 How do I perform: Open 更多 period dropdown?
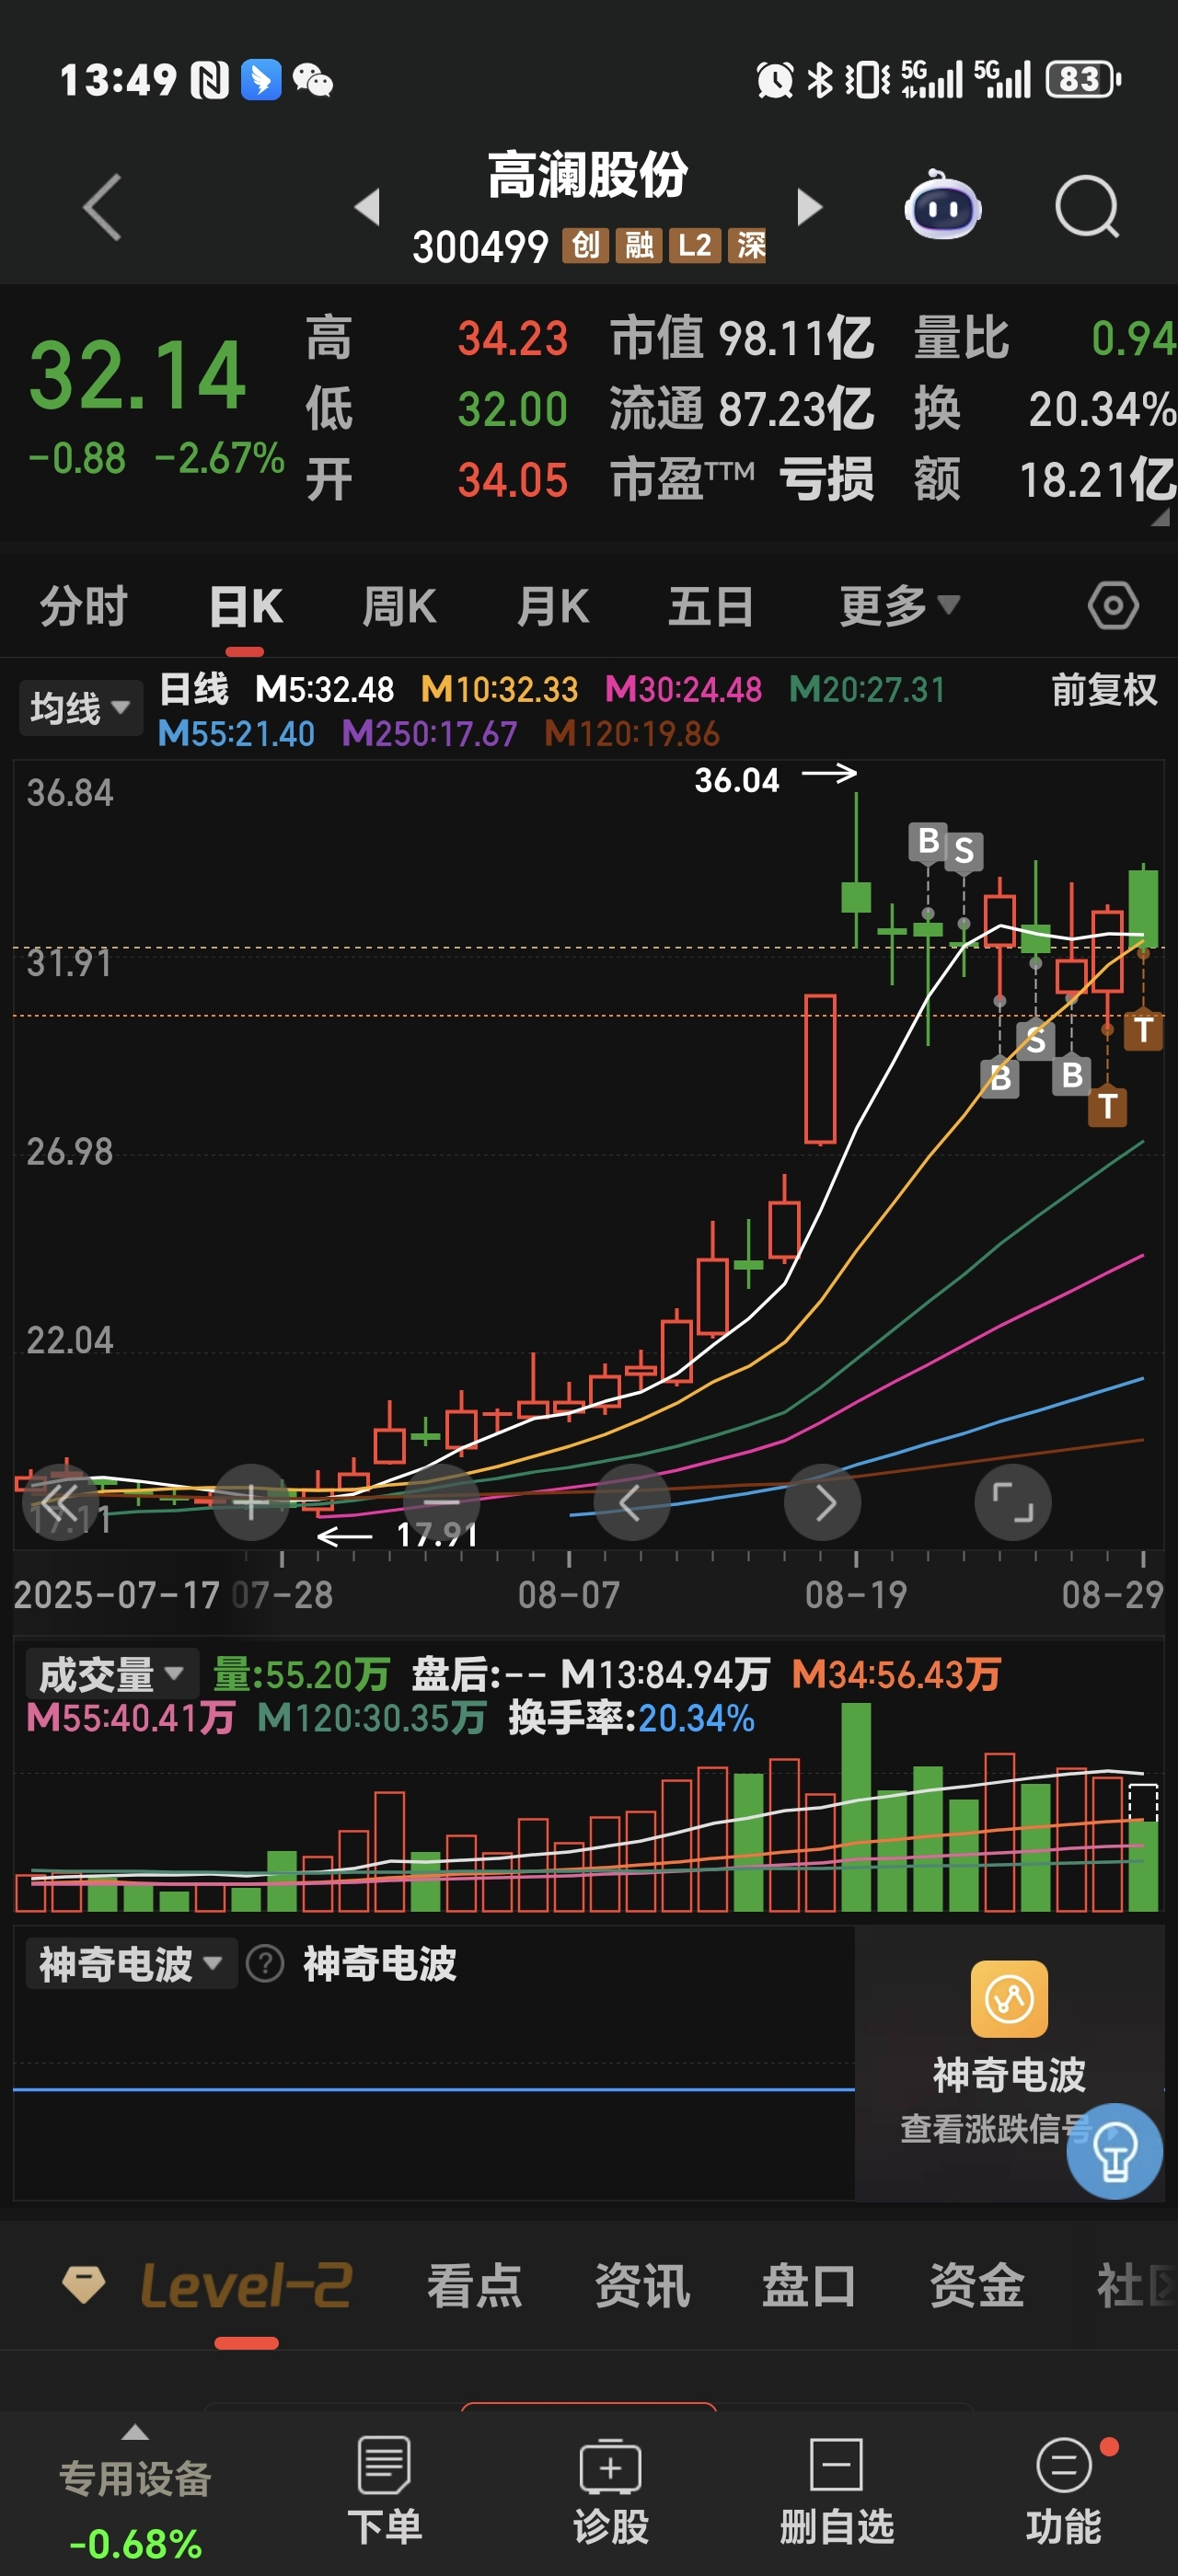pos(900,605)
